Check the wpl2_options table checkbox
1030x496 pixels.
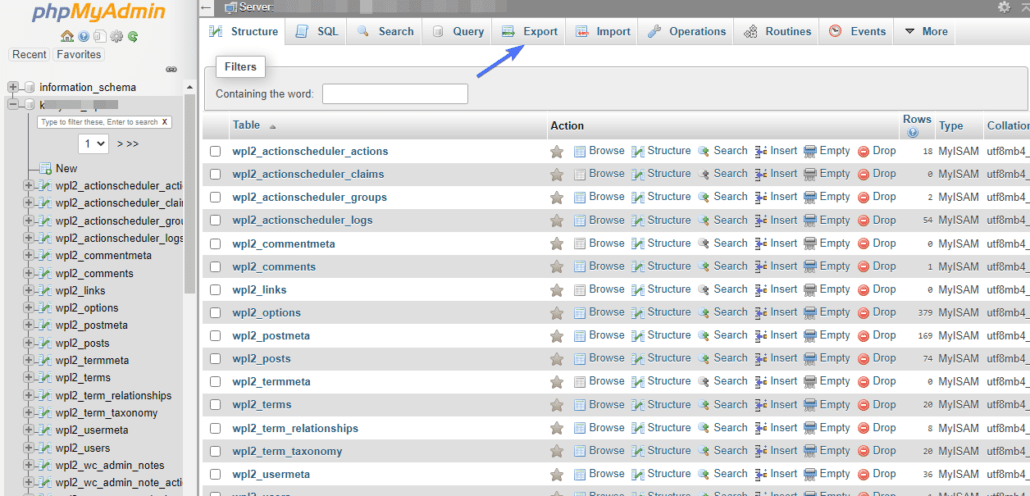(215, 313)
